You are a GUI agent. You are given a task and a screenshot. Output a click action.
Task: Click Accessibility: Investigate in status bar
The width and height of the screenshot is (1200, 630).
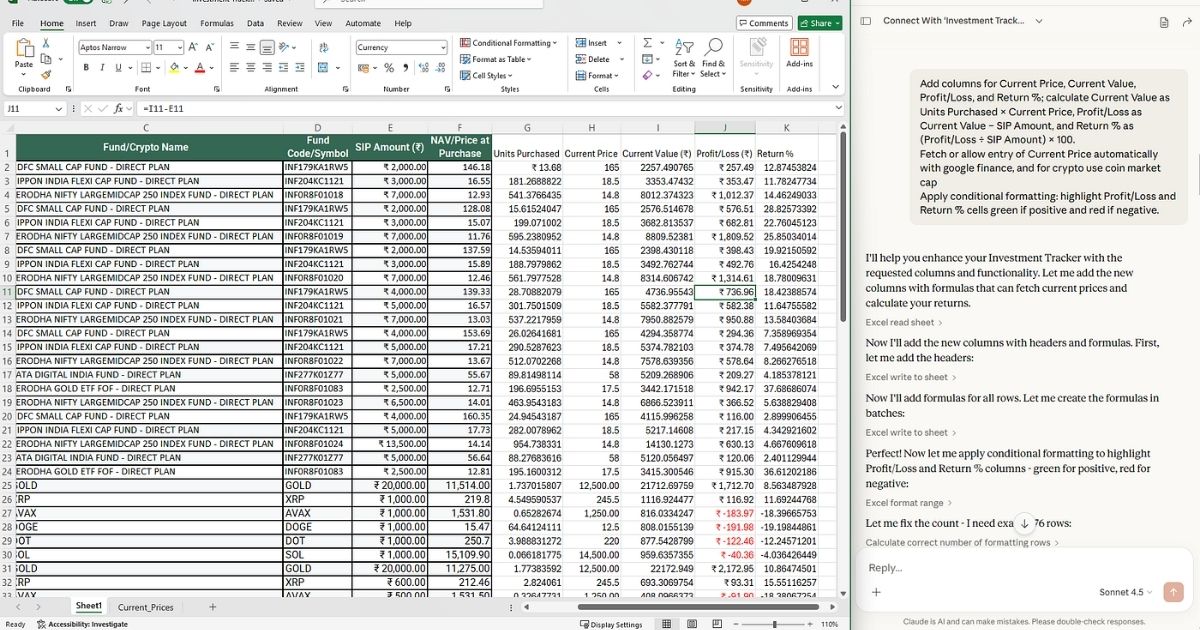(82, 624)
